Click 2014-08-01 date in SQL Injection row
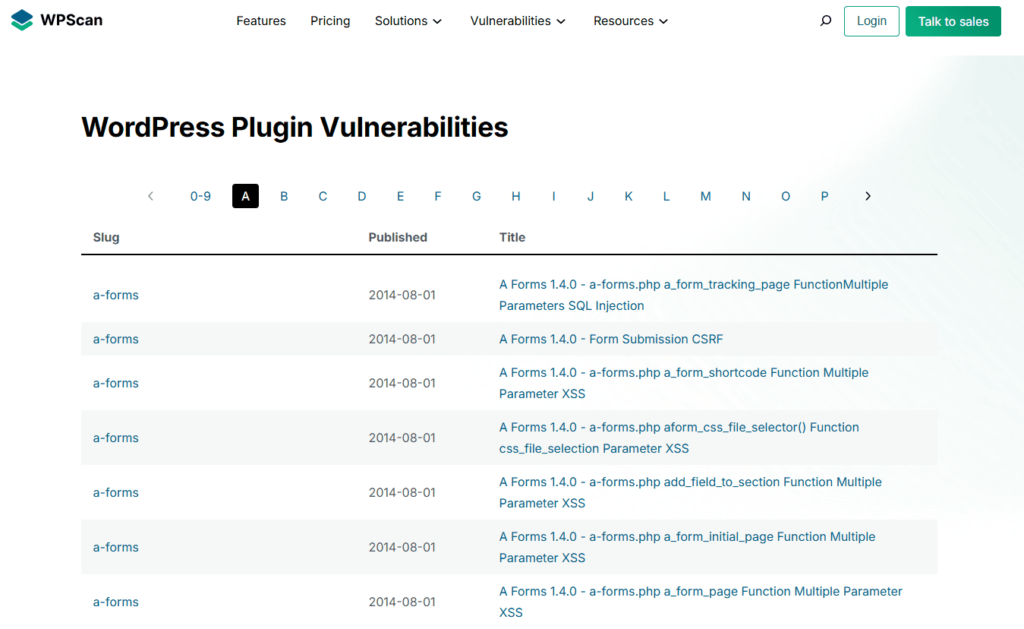Screen dimensions: 1024x629 click(x=402, y=295)
